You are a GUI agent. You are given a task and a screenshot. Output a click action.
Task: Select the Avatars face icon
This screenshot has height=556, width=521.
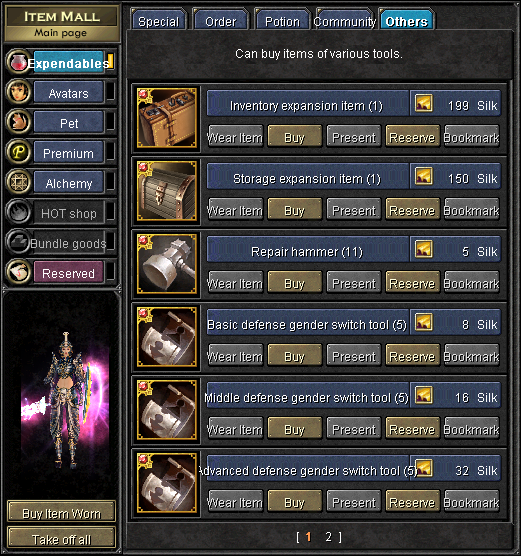tap(18, 92)
